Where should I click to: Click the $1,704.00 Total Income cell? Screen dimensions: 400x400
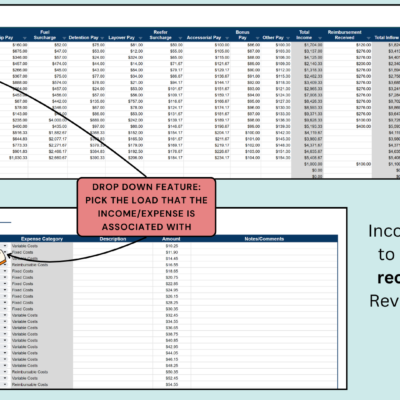[307, 45]
